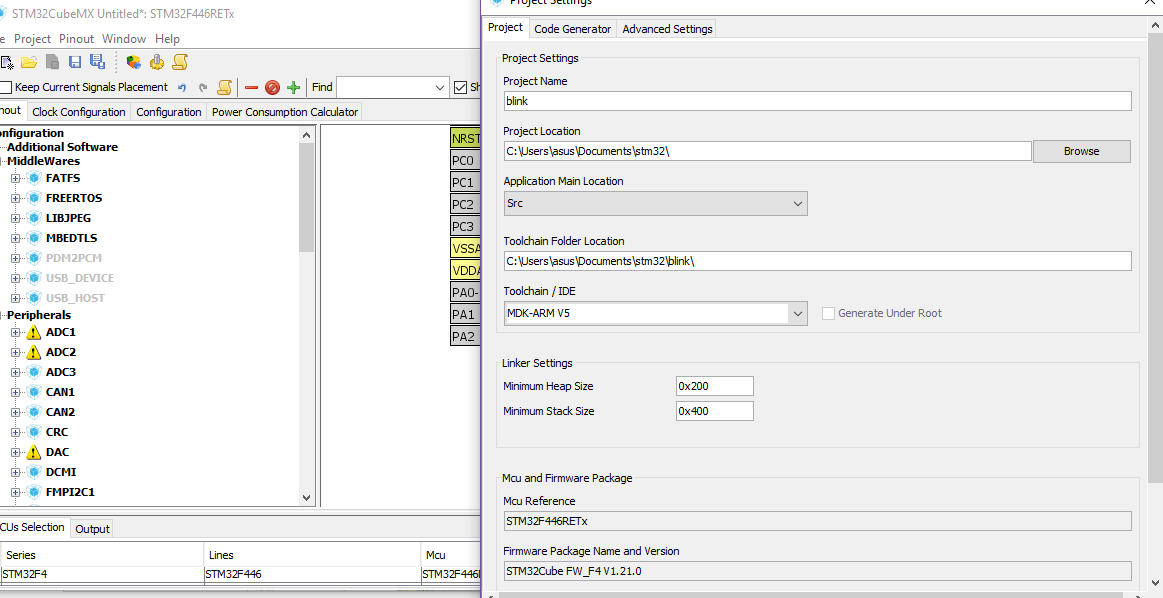This screenshot has height=598, width=1163.
Task: Click the NRST pin on chip
Action: coord(466,139)
